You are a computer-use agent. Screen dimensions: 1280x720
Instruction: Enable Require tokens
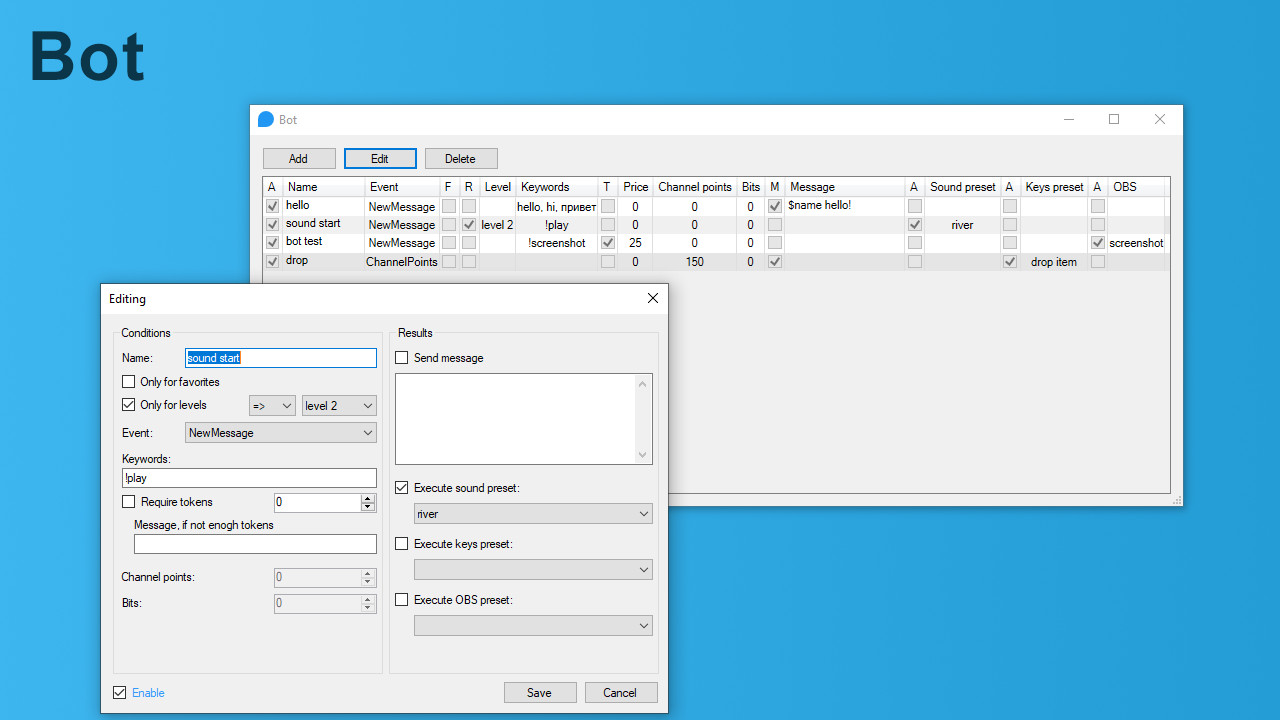128,501
